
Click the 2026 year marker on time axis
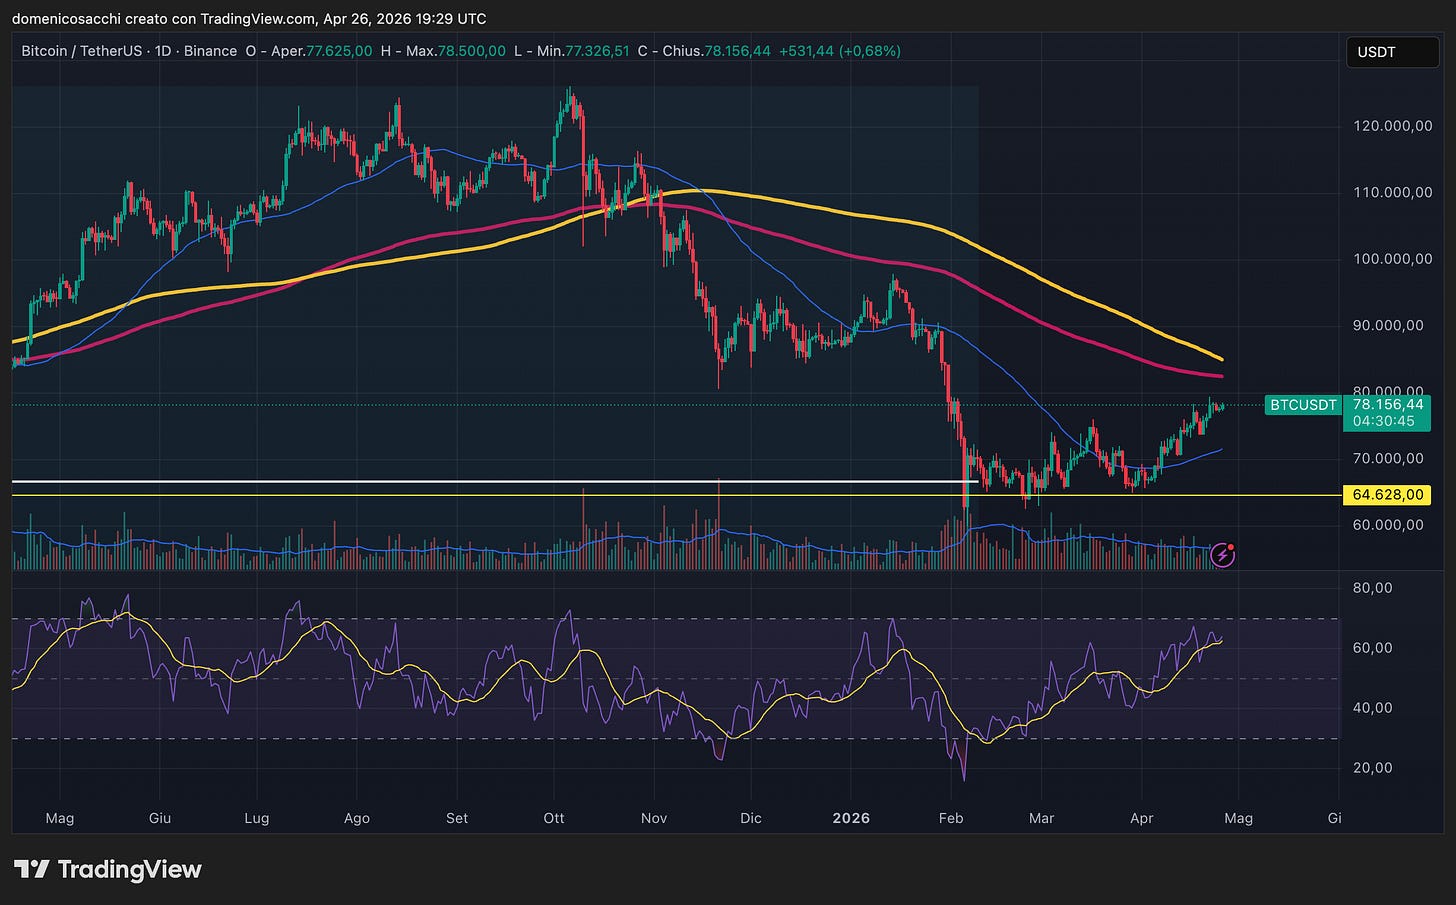click(851, 818)
